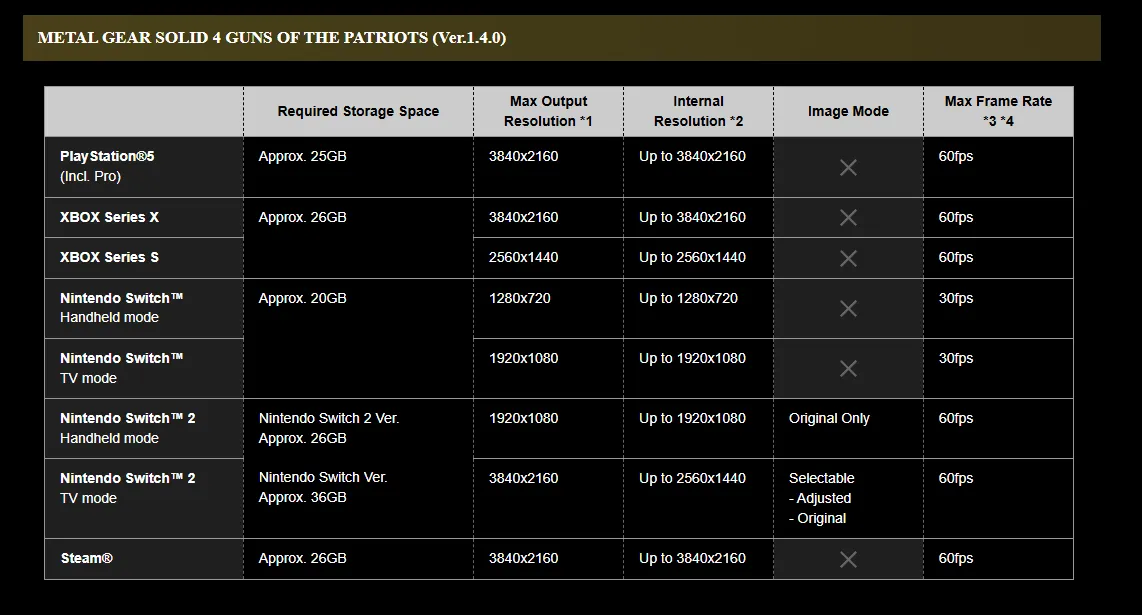Click the Max Output Resolution header
The width and height of the screenshot is (1142, 615).
coord(548,111)
